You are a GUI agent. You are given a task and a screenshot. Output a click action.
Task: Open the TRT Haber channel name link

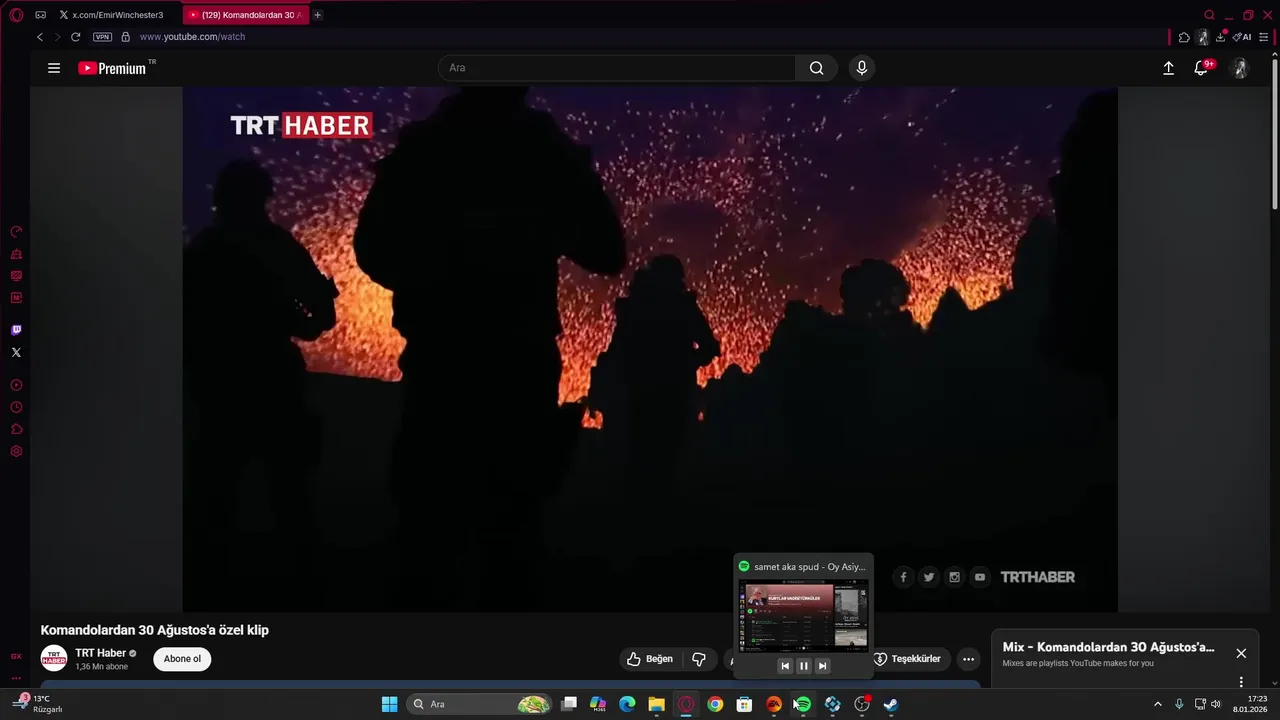100,653
